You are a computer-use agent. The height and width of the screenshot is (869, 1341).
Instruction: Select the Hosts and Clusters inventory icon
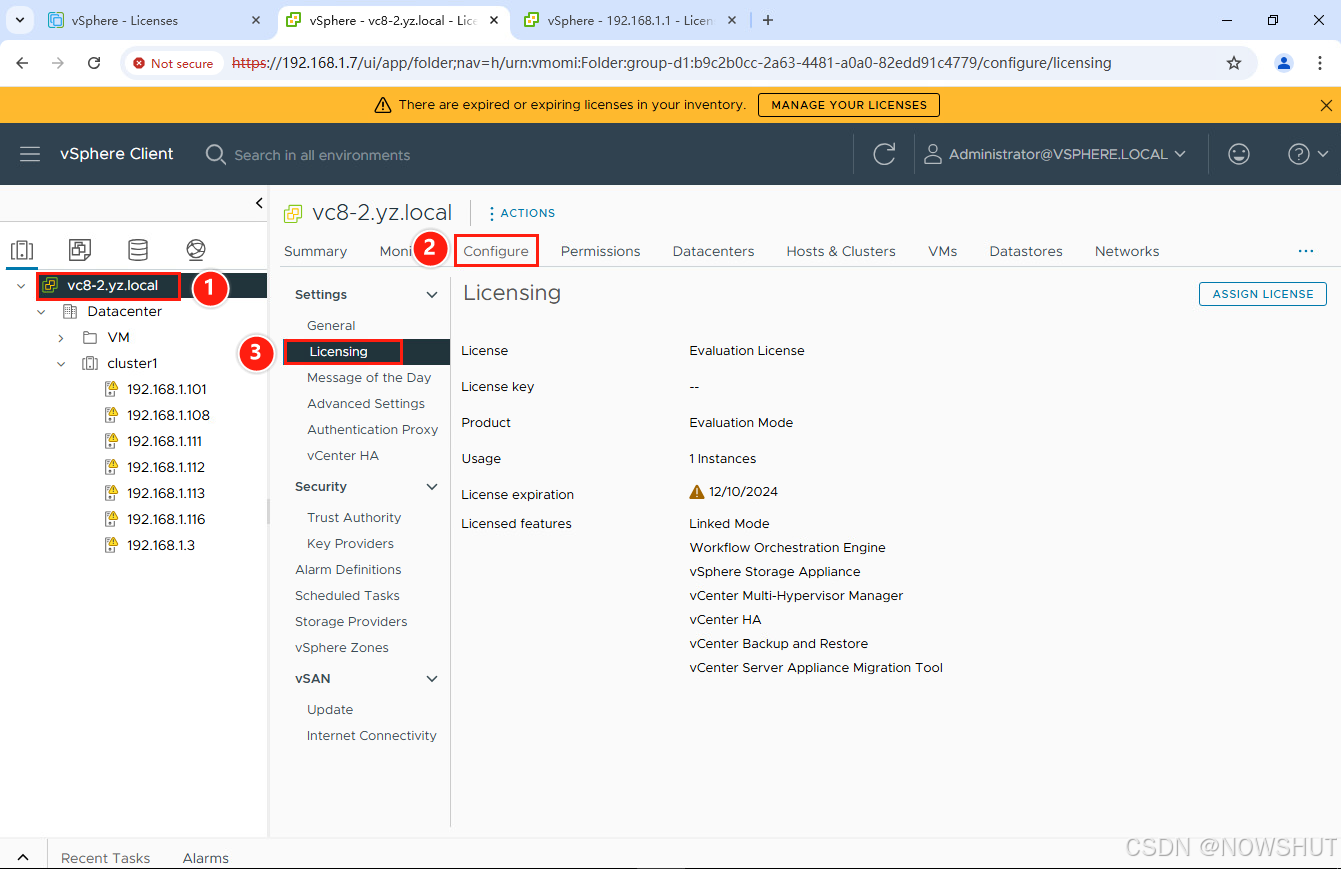coord(22,250)
